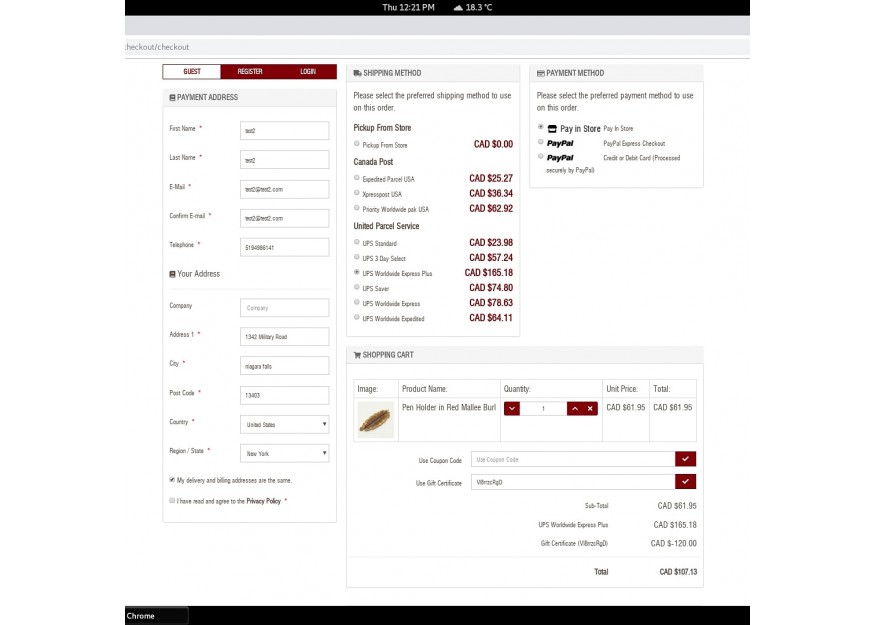Open the Privacy Policy link
The height and width of the screenshot is (625, 875).
coord(264,501)
